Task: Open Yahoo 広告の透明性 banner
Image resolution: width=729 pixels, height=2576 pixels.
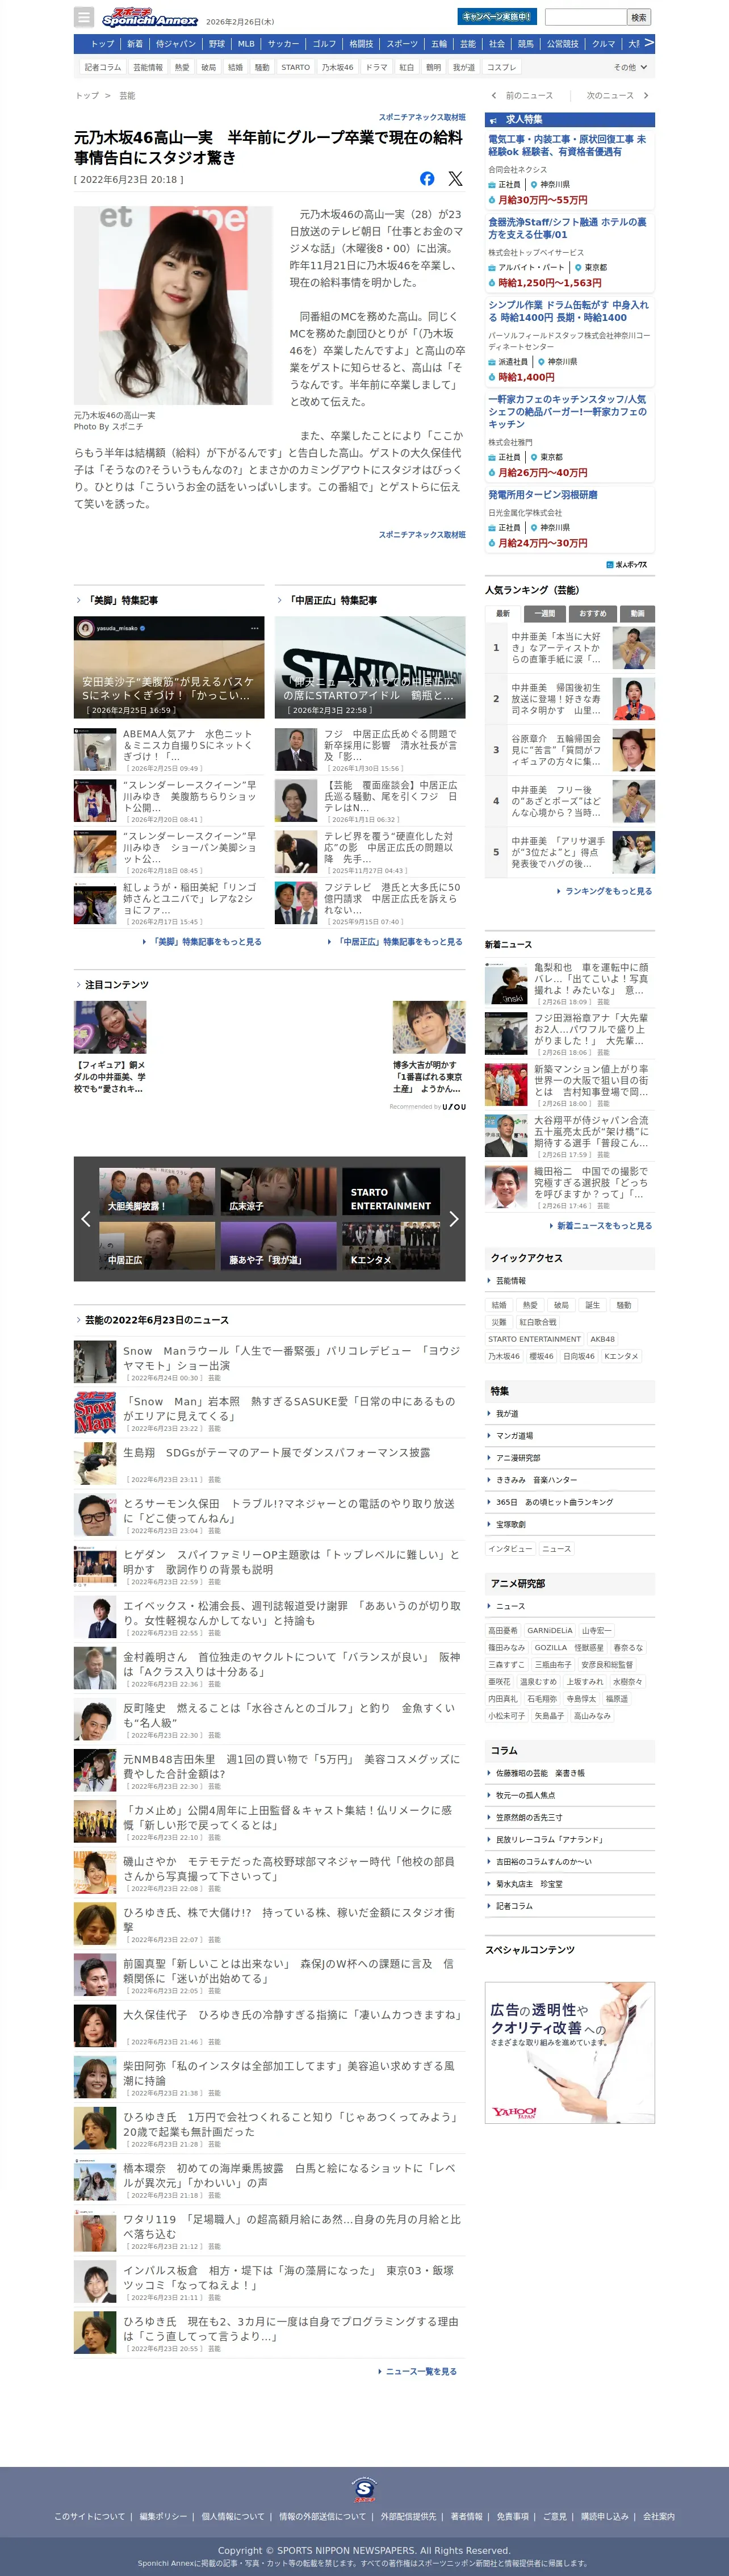Action: pyautogui.click(x=570, y=2053)
